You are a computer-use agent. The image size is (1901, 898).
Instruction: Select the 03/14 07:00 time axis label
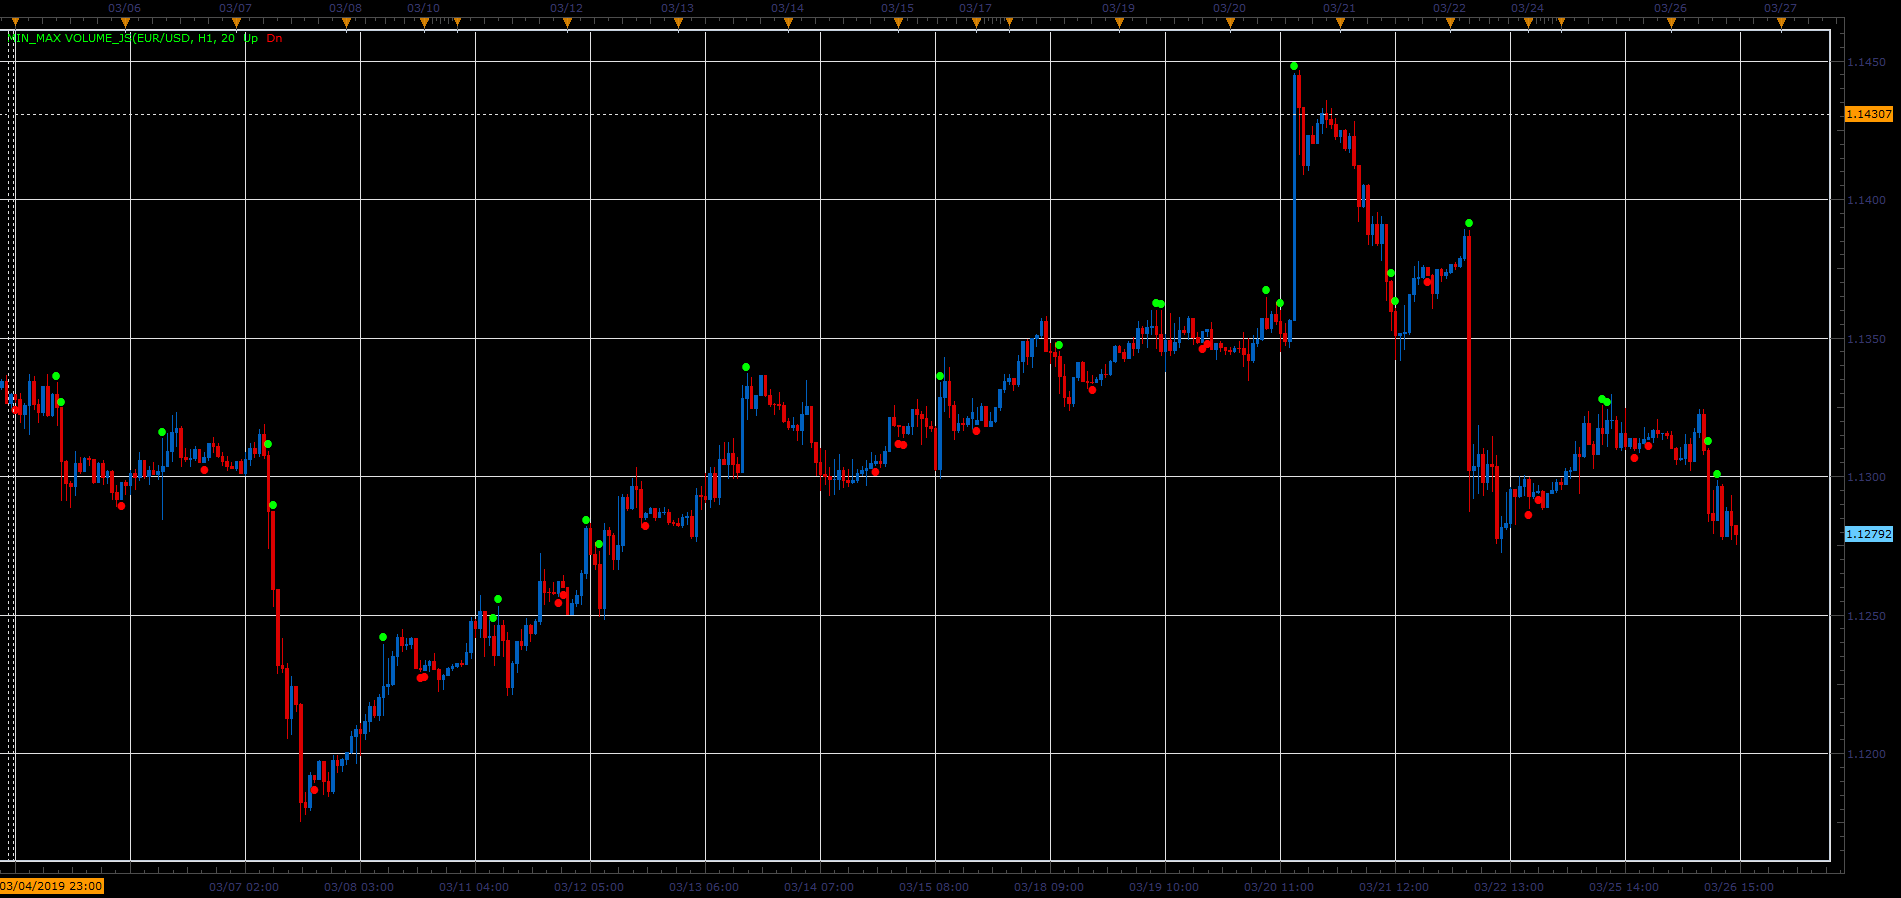point(819,887)
